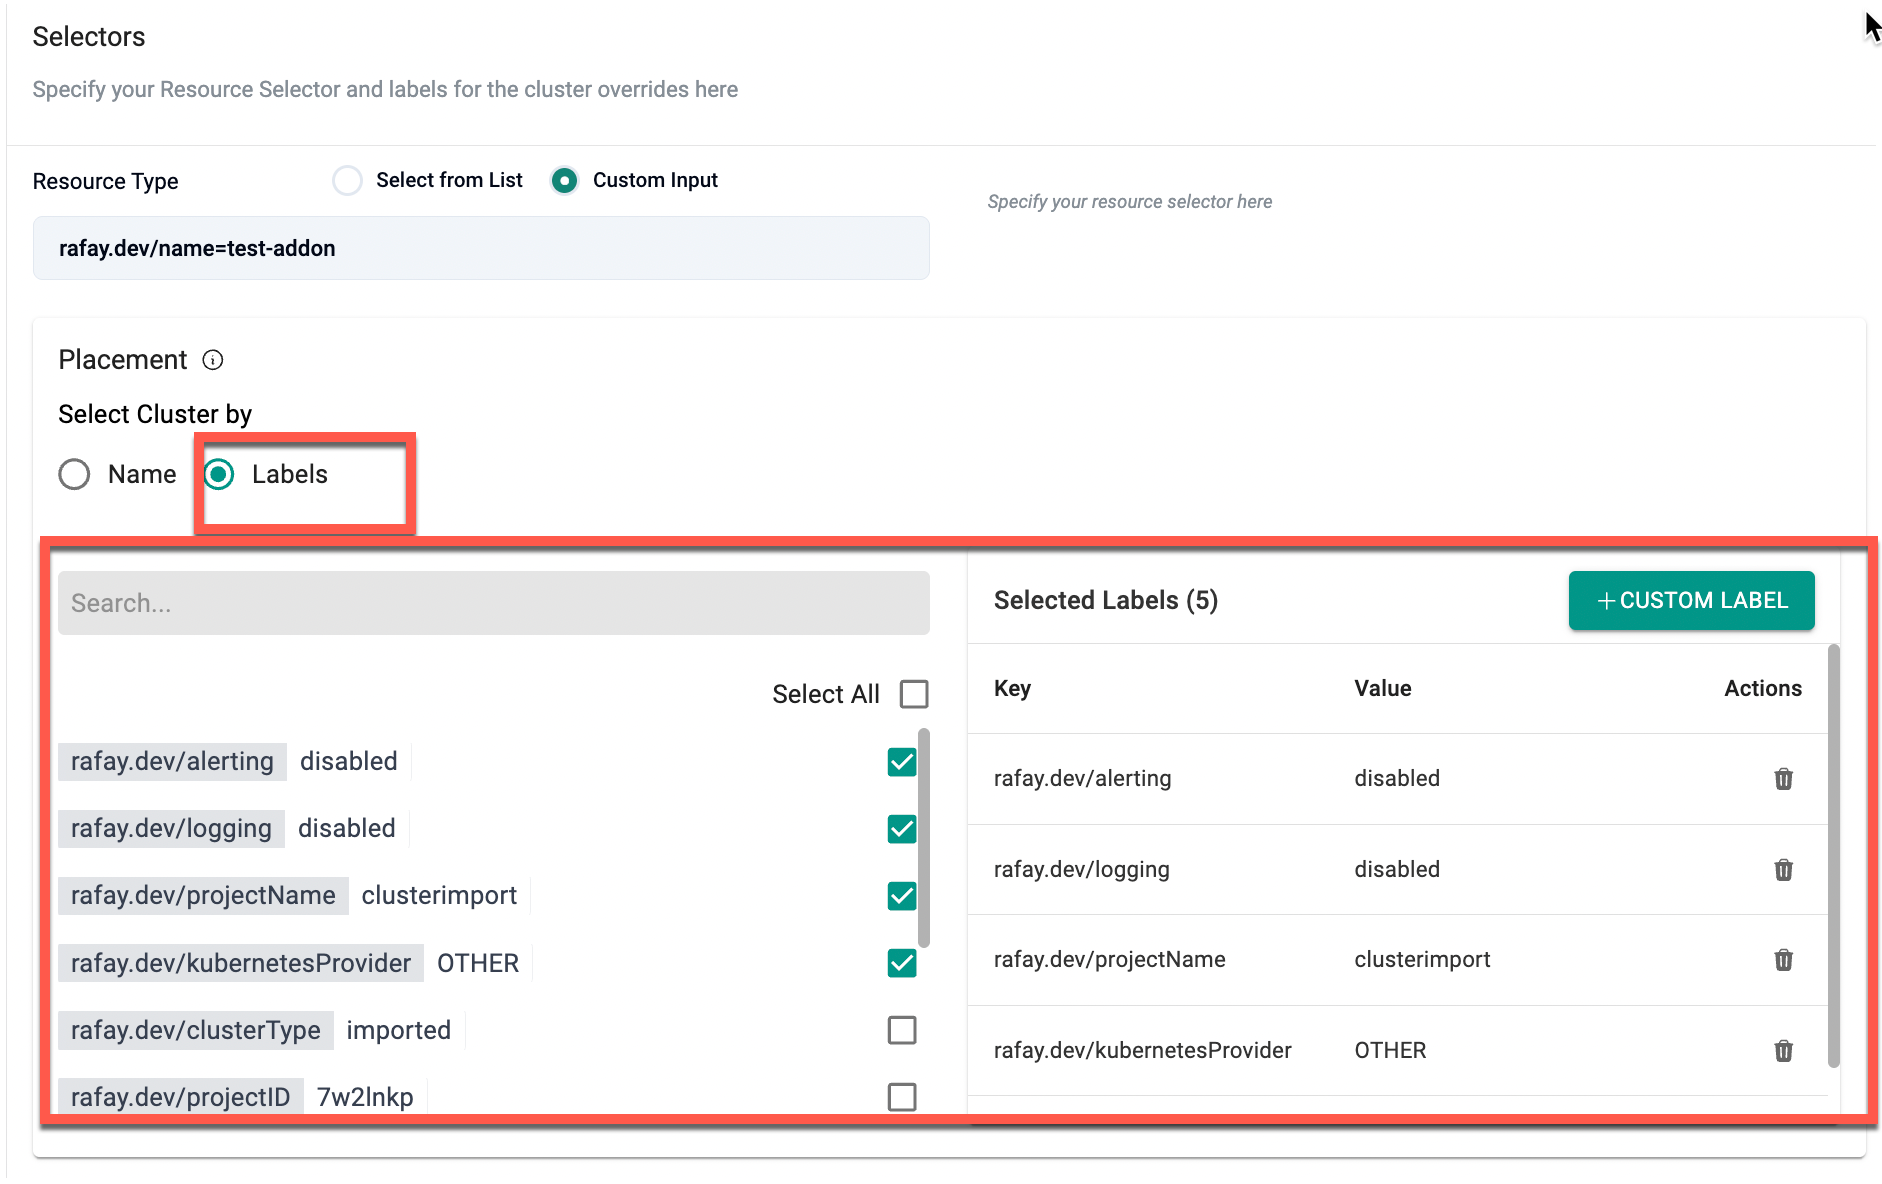Delete the rafay.dev/logging selected label
Image resolution: width=1882 pixels, height=1184 pixels.
[1783, 870]
